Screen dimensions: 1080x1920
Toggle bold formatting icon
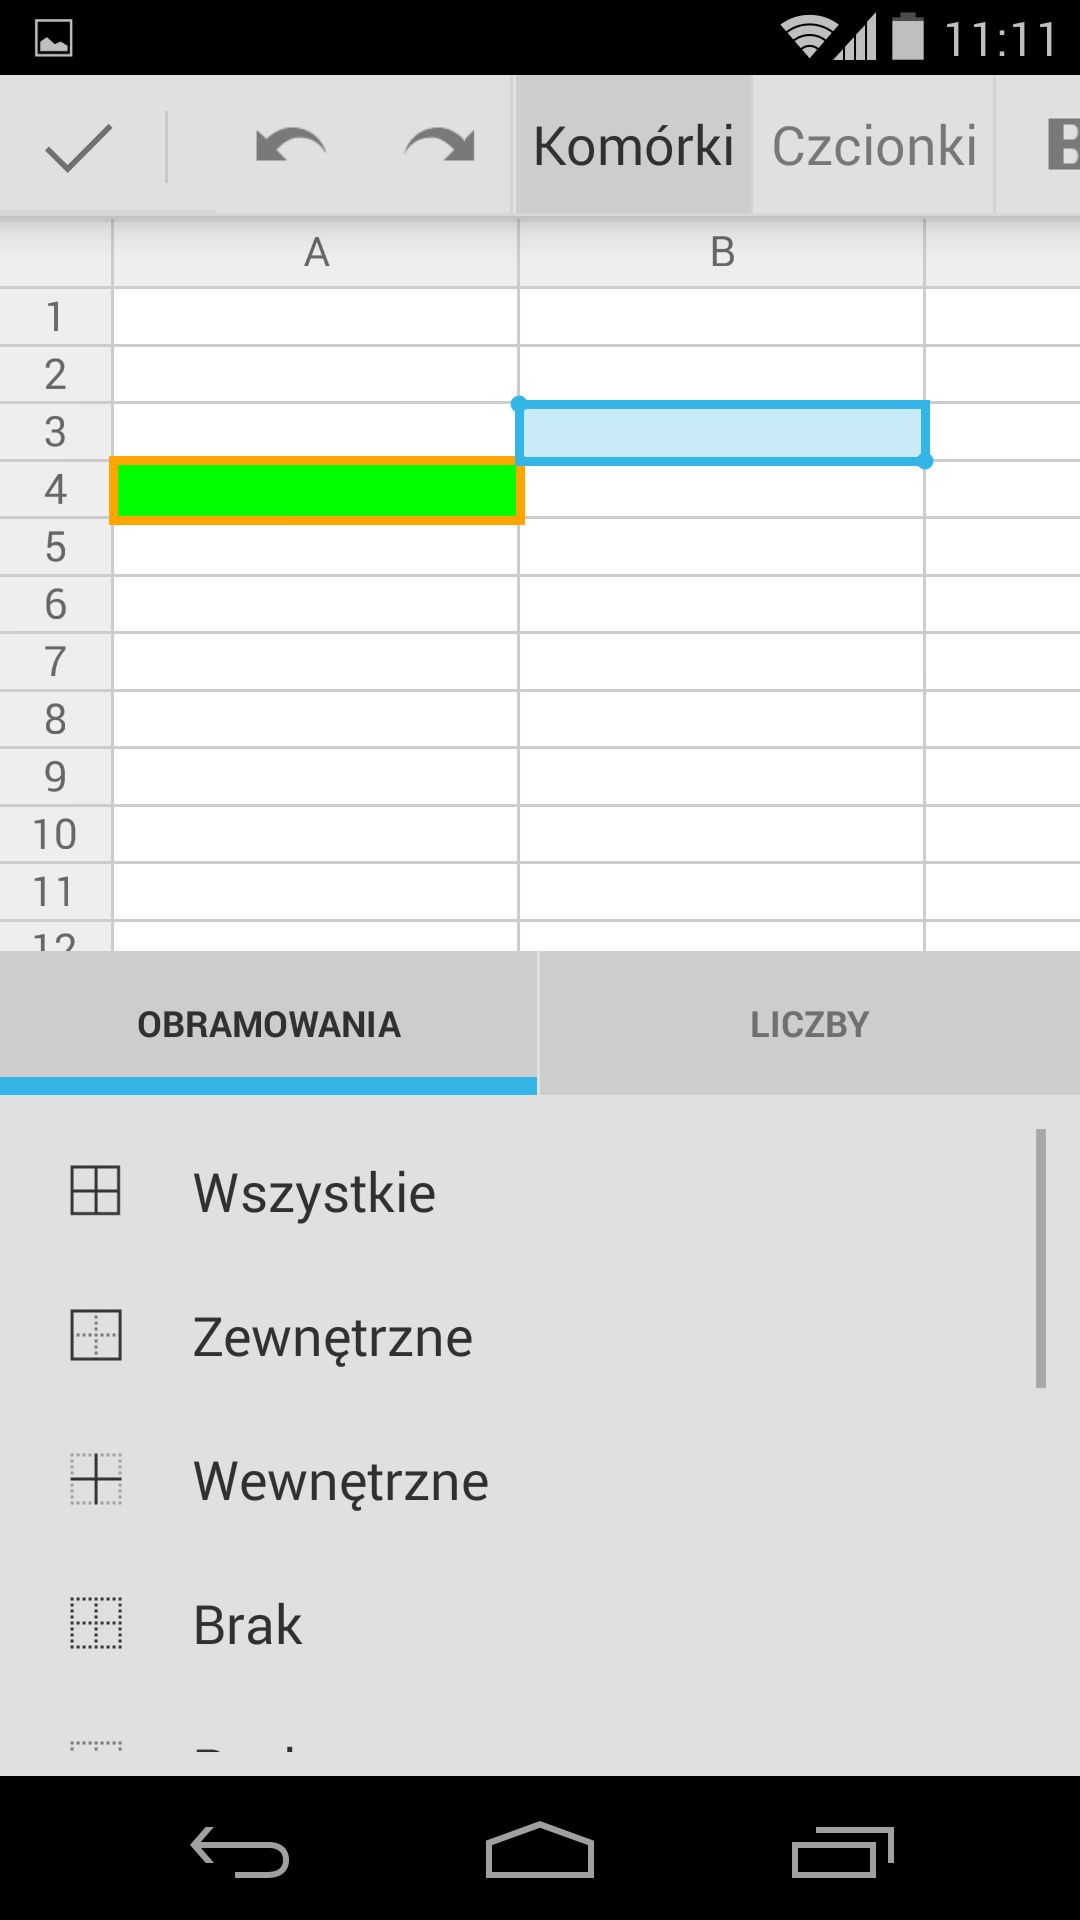click(1062, 146)
